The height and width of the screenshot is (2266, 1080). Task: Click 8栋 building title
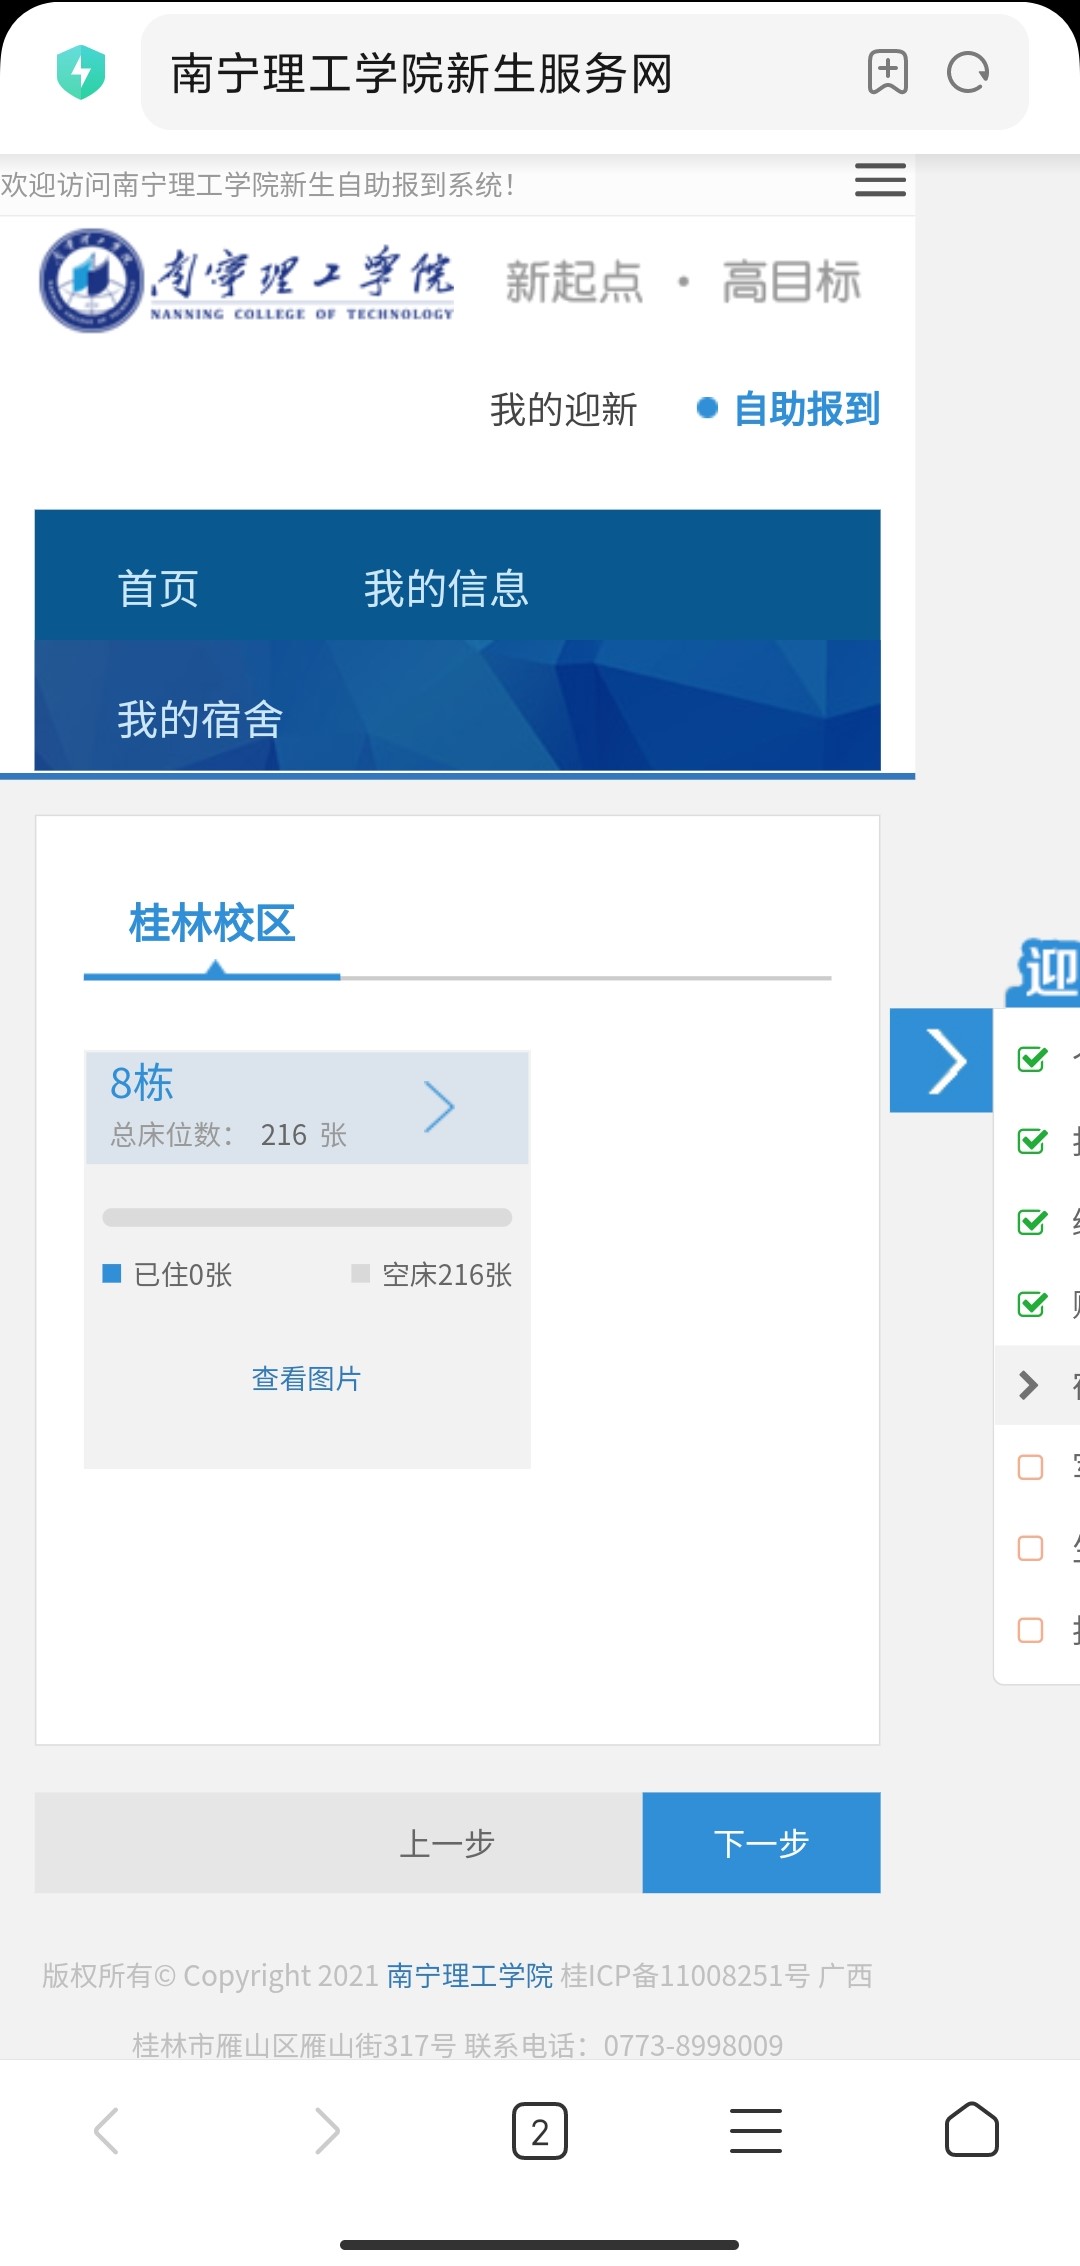pyautogui.click(x=142, y=1083)
